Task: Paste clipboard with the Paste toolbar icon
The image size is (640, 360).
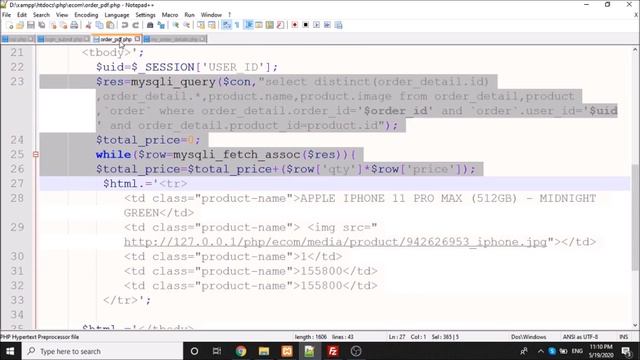Action: [110, 25]
